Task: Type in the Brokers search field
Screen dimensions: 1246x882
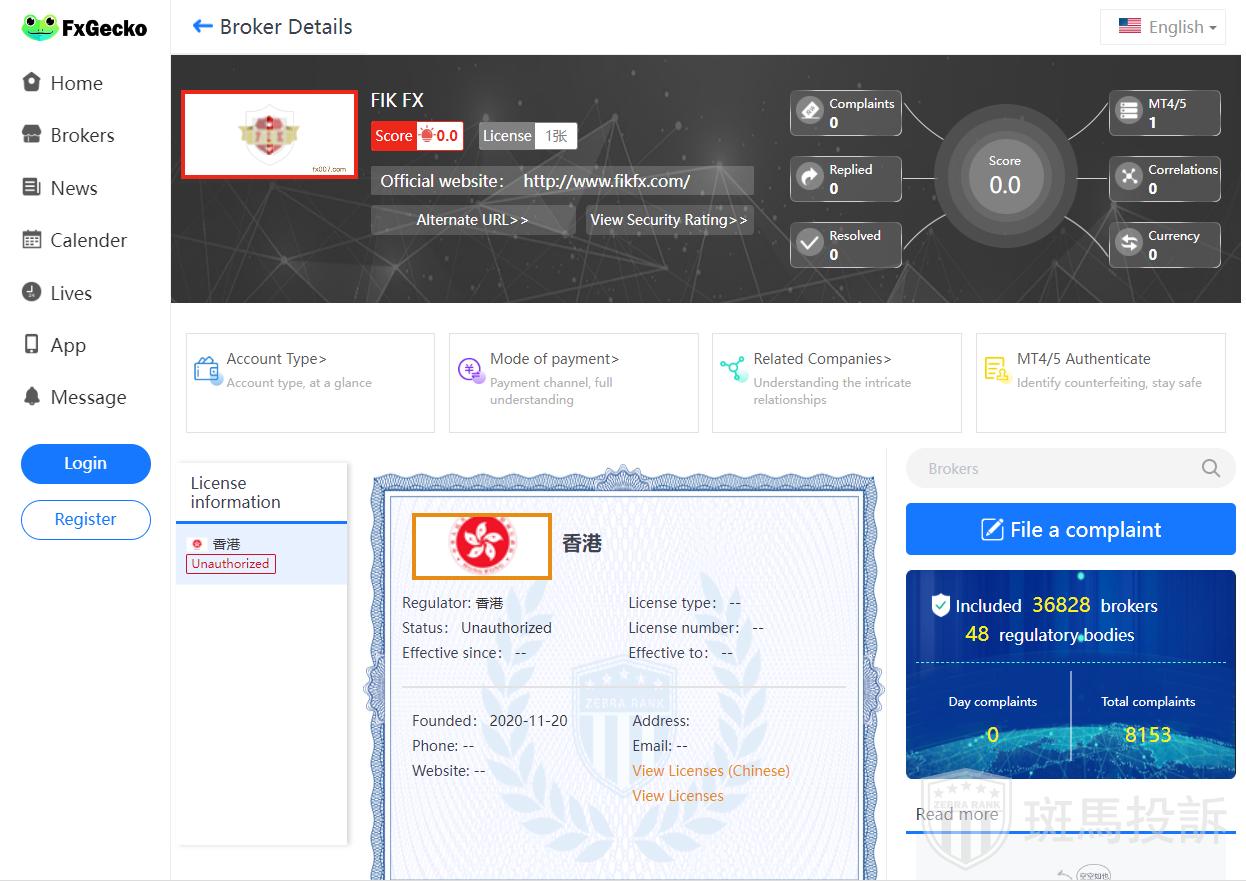Action: (x=1050, y=468)
